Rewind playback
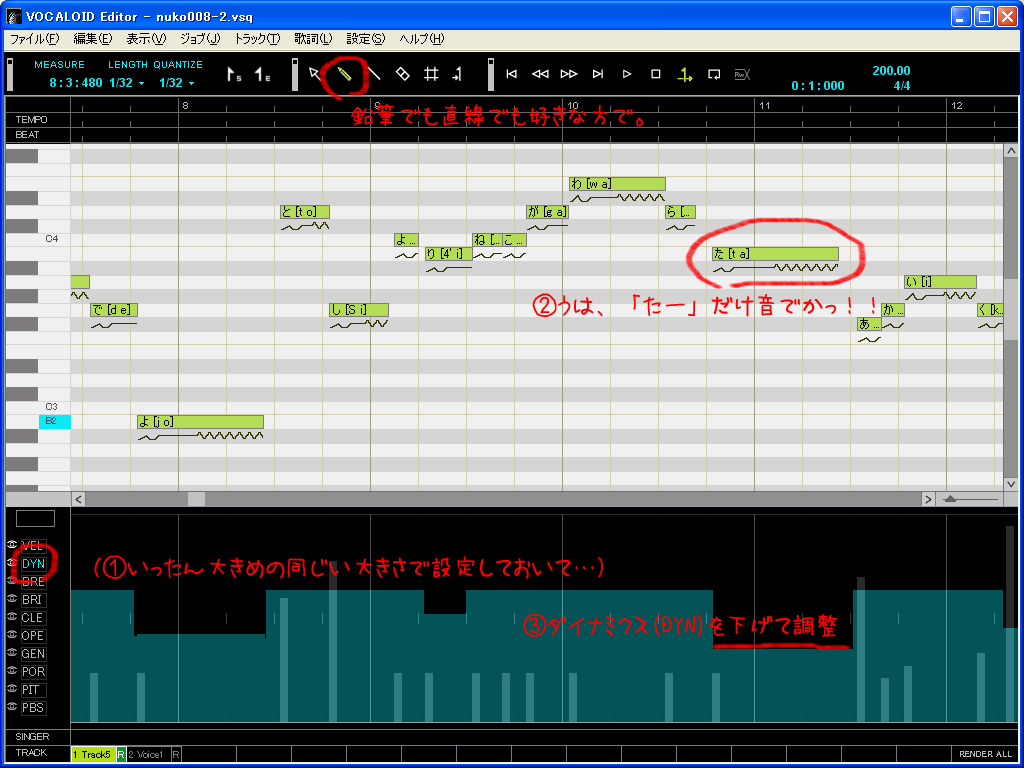 pyautogui.click(x=540, y=74)
